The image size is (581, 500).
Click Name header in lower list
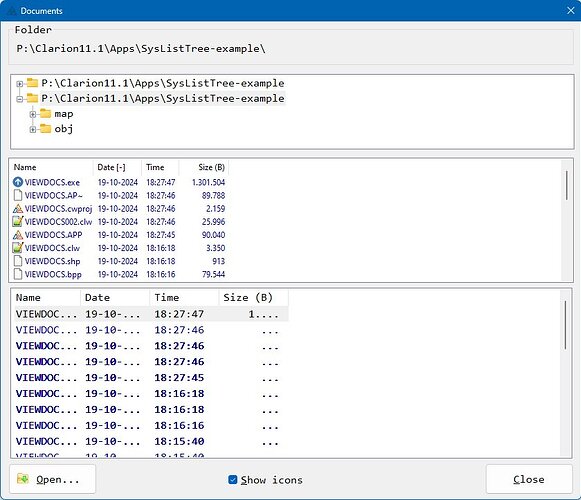click(x=46, y=298)
